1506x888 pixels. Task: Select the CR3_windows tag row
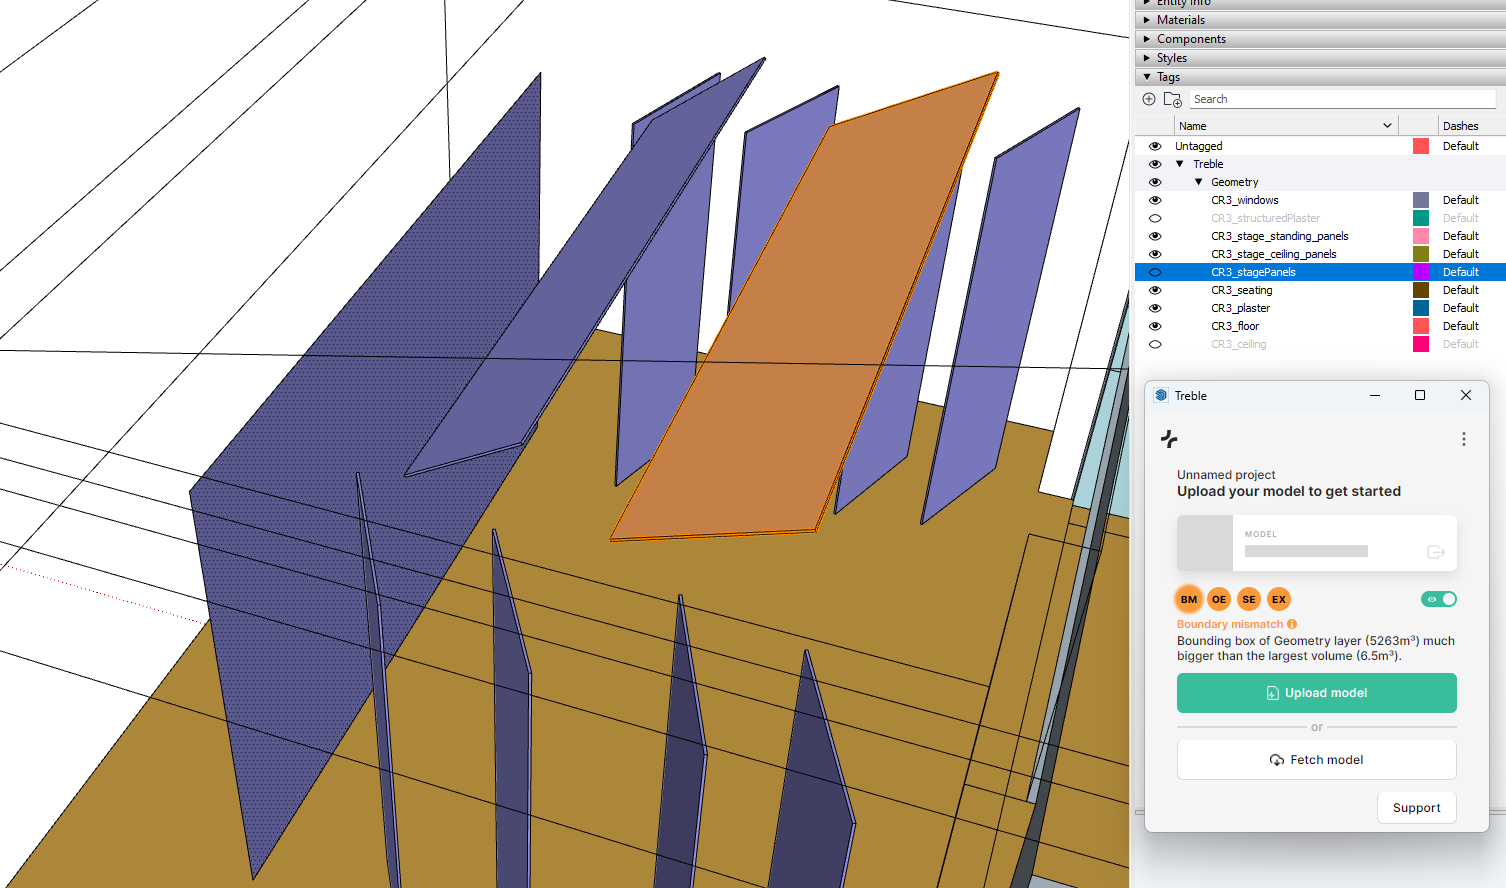point(1320,200)
